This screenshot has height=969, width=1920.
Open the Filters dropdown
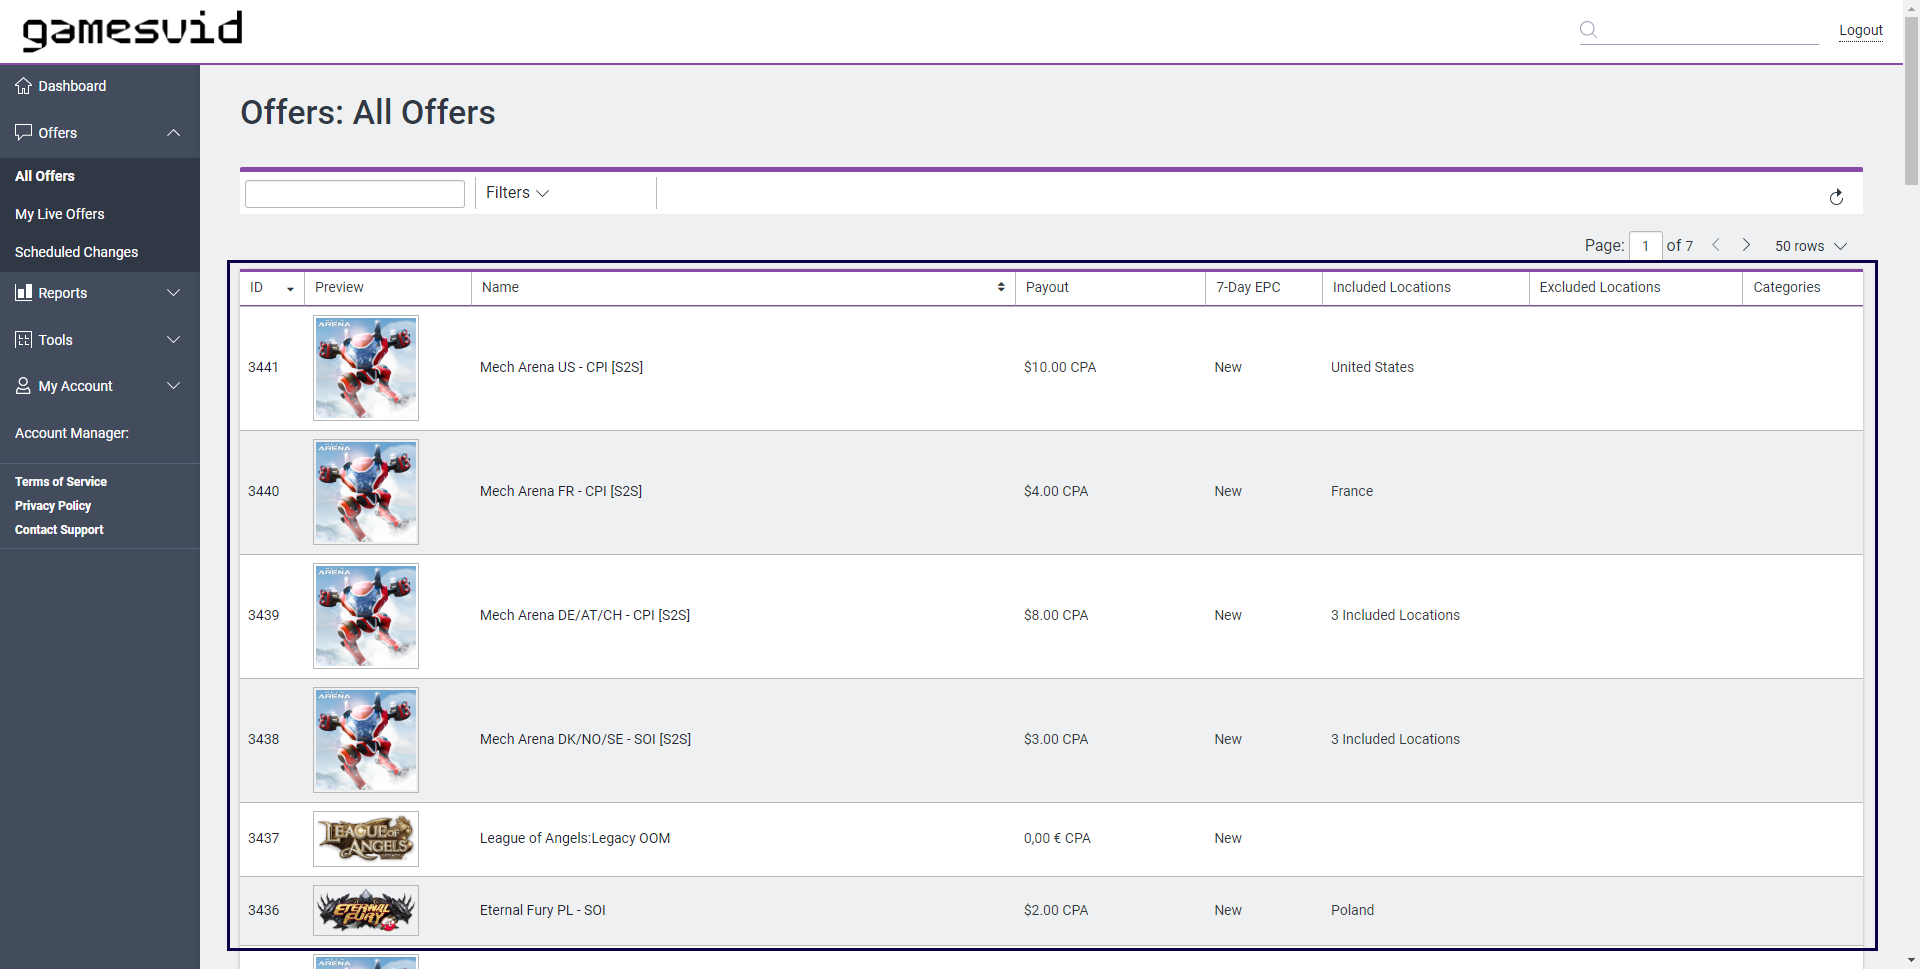click(x=517, y=193)
